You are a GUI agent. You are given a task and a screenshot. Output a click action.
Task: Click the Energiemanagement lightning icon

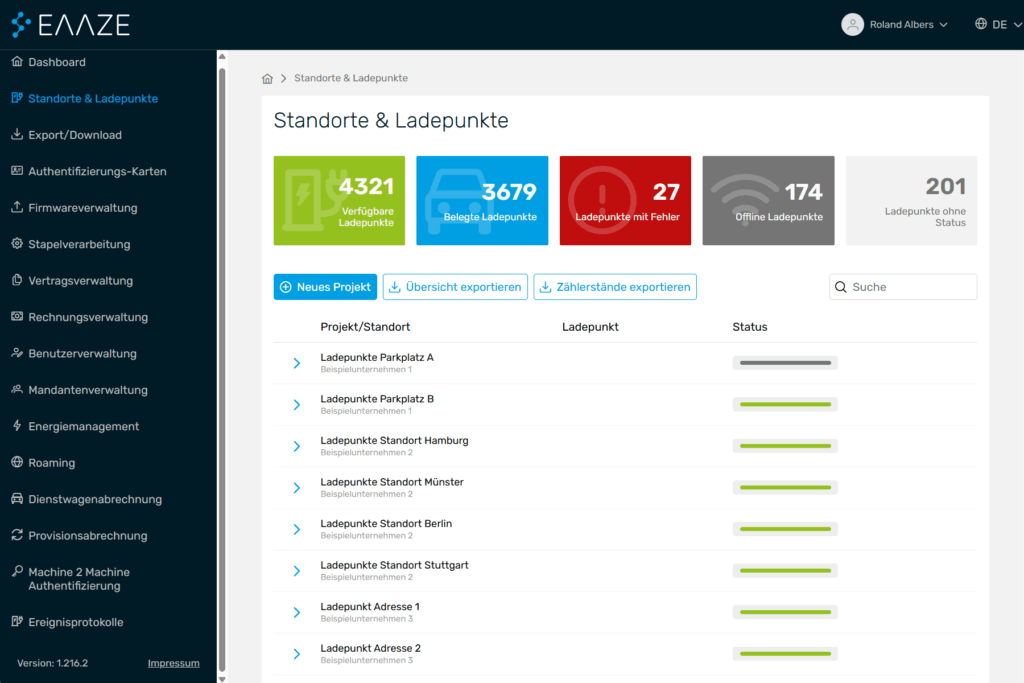[x=17, y=426]
